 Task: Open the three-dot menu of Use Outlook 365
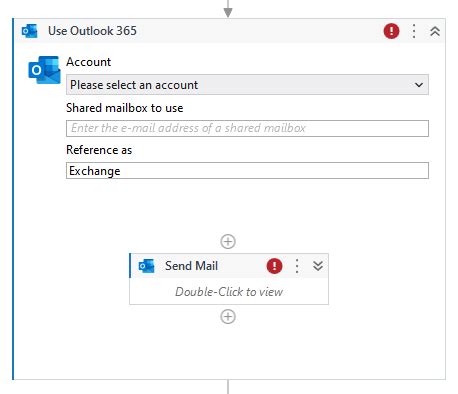coord(414,31)
